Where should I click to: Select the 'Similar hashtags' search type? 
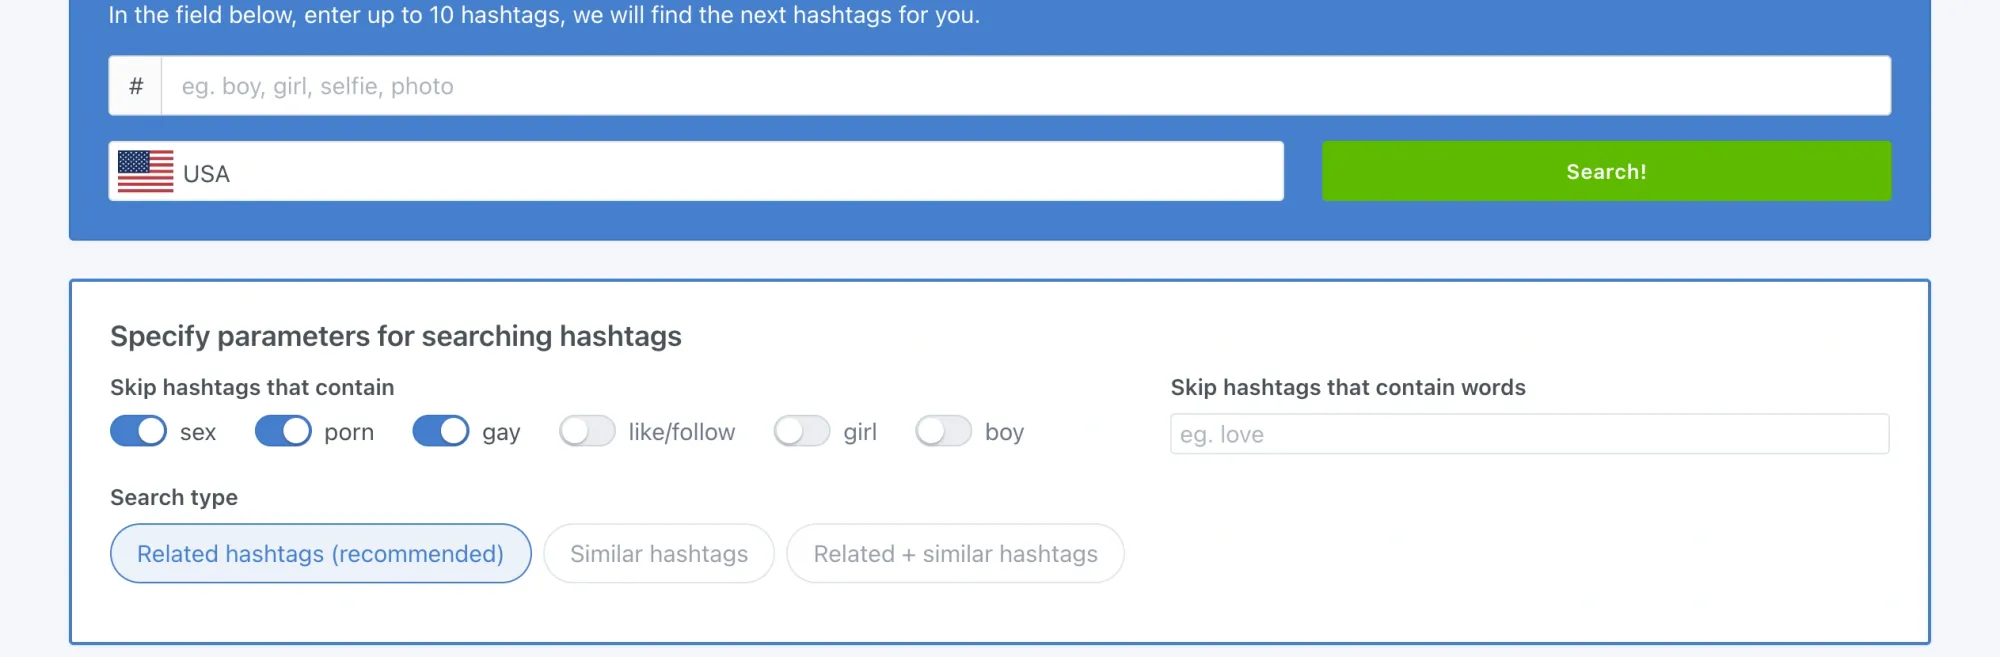click(x=658, y=553)
